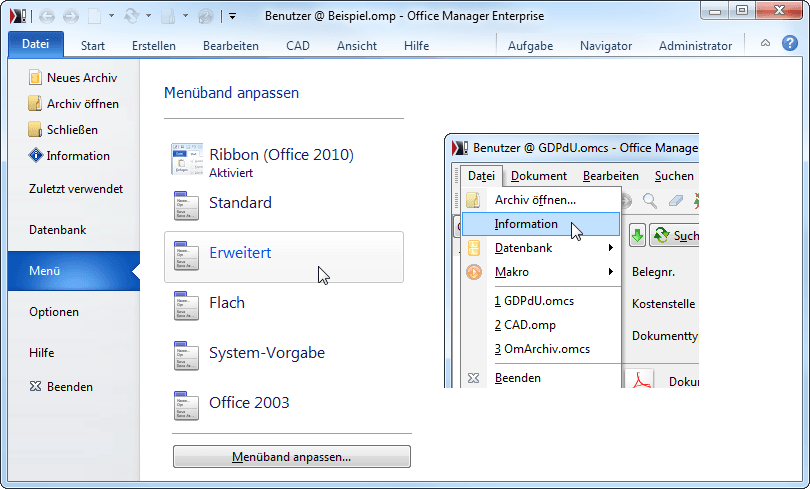This screenshot has width=810, height=489.
Task: Click the Office Manager application logo icon
Action: point(18,16)
